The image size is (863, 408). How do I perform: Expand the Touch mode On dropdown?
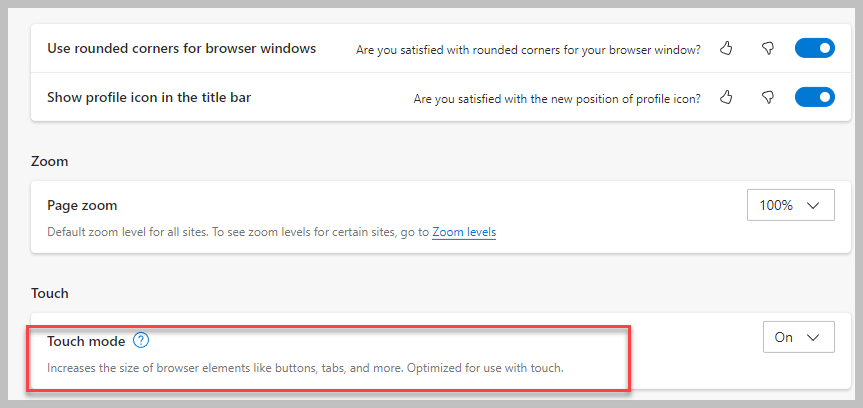coord(798,338)
